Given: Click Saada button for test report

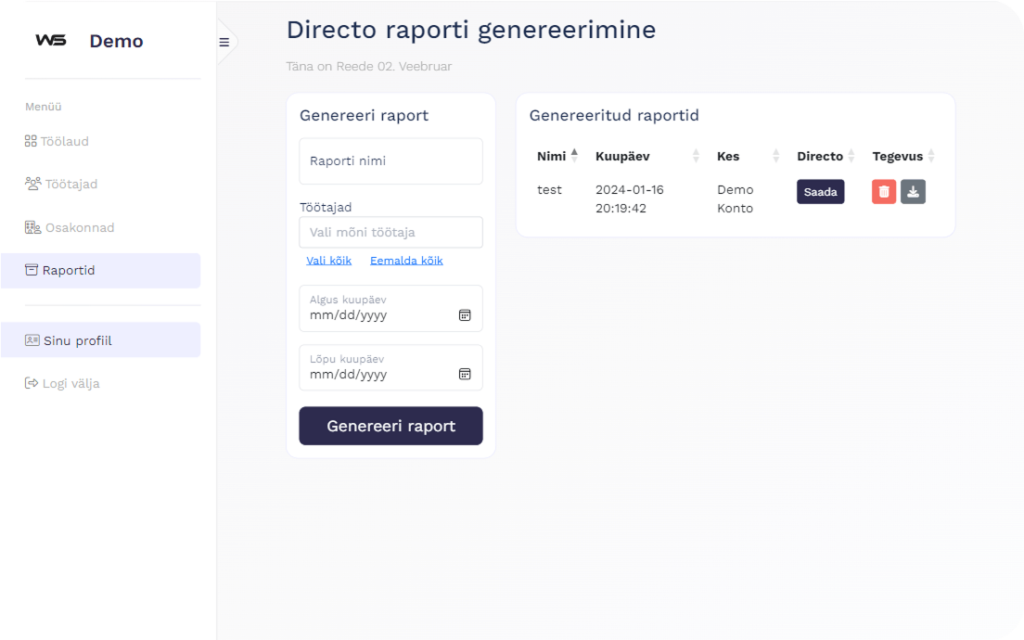Looking at the screenshot, I should (x=820, y=192).
